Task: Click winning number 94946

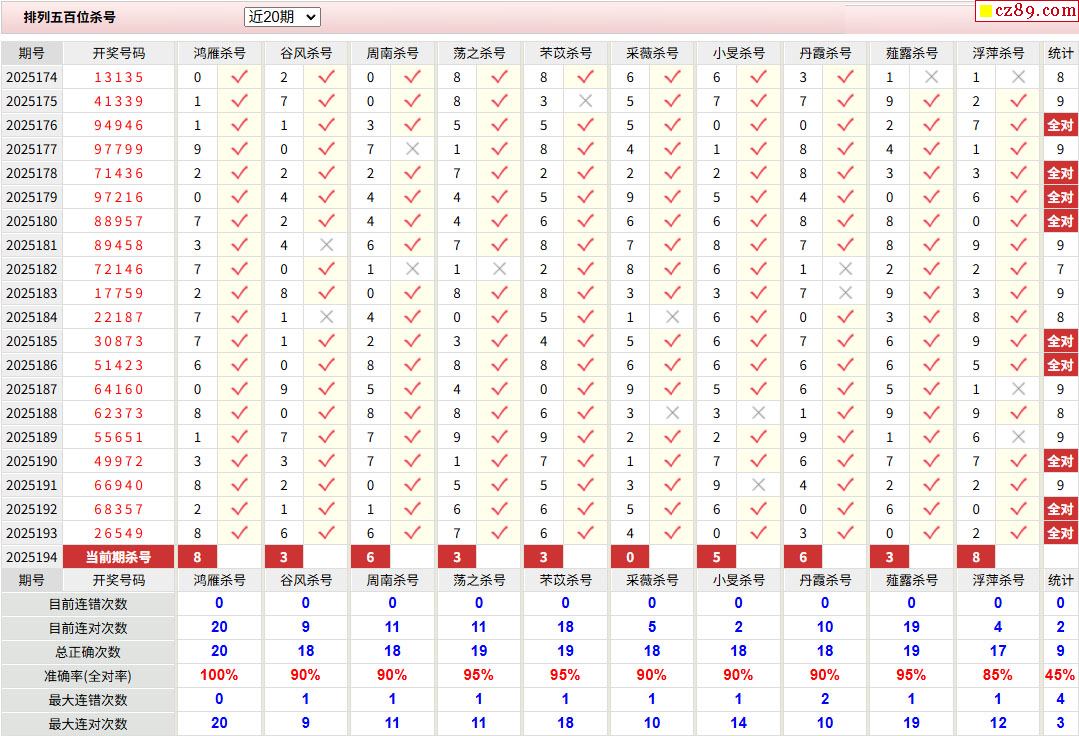Action: (x=119, y=125)
